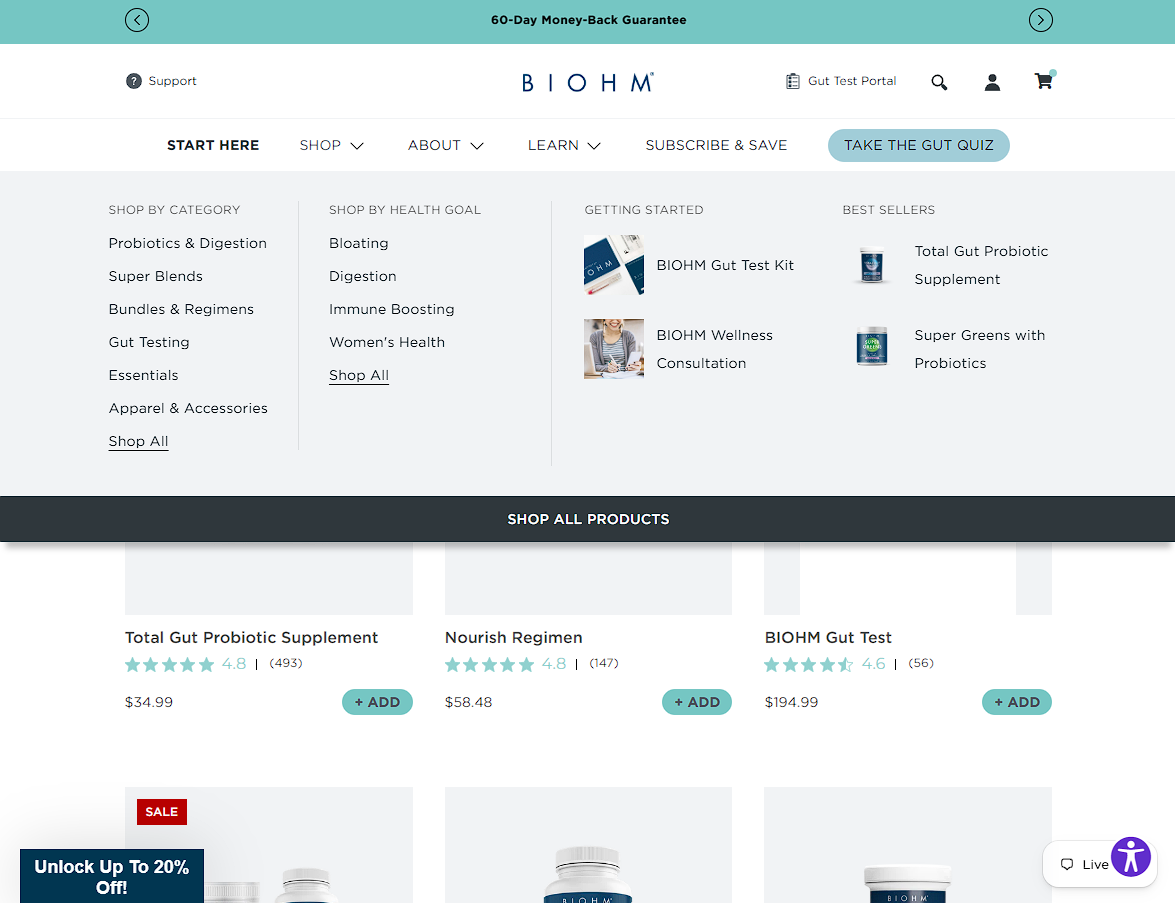Image resolution: width=1175 pixels, height=903 pixels.
Task: Open Unlock Up To 20% Off popup
Action: point(112,876)
